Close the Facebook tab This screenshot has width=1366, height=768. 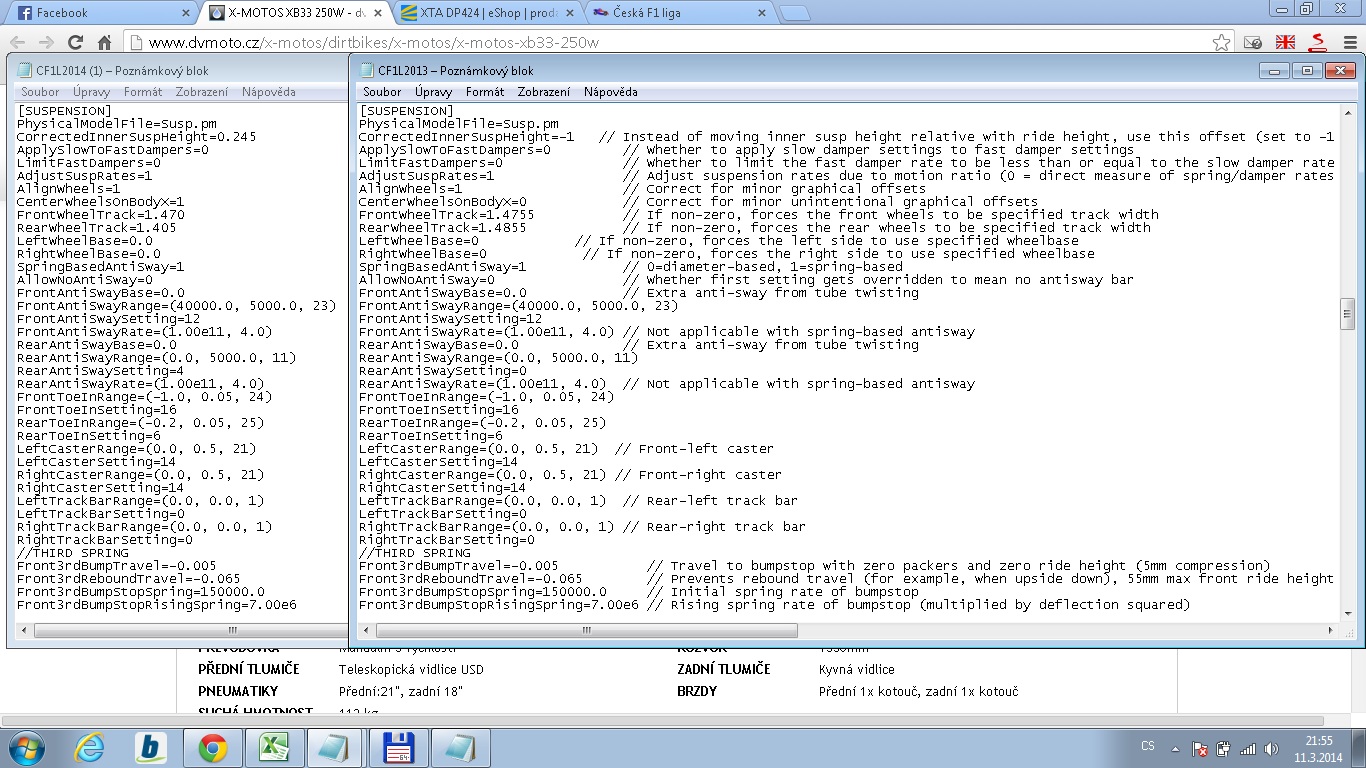[x=187, y=14]
